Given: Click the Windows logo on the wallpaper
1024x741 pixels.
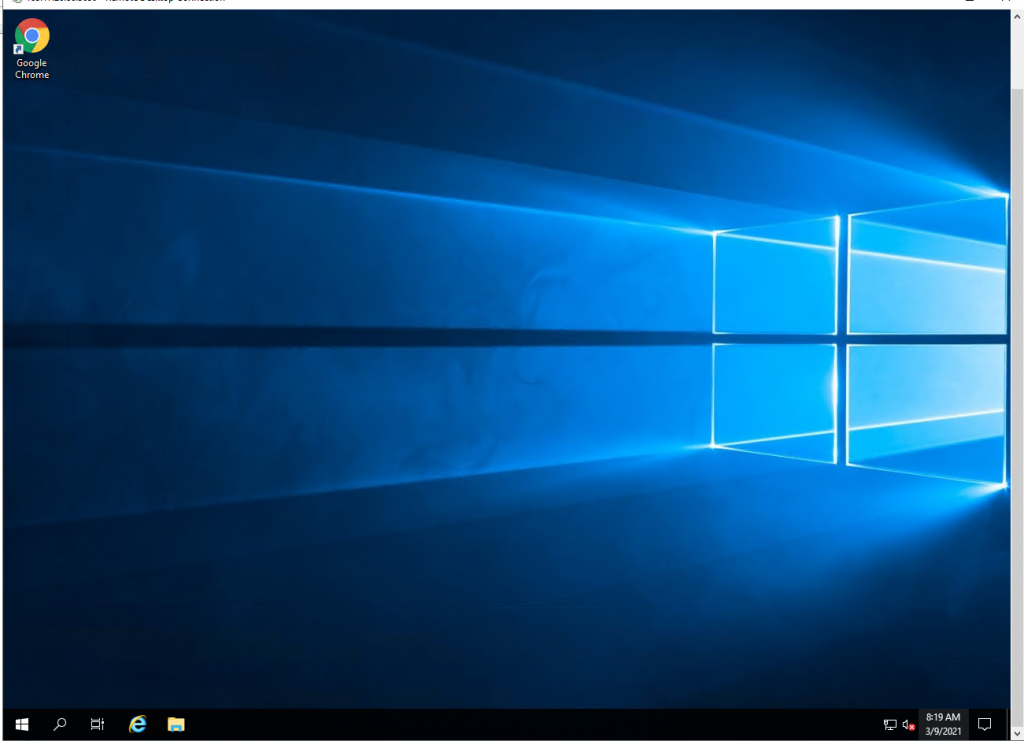Looking at the screenshot, I should 858,338.
